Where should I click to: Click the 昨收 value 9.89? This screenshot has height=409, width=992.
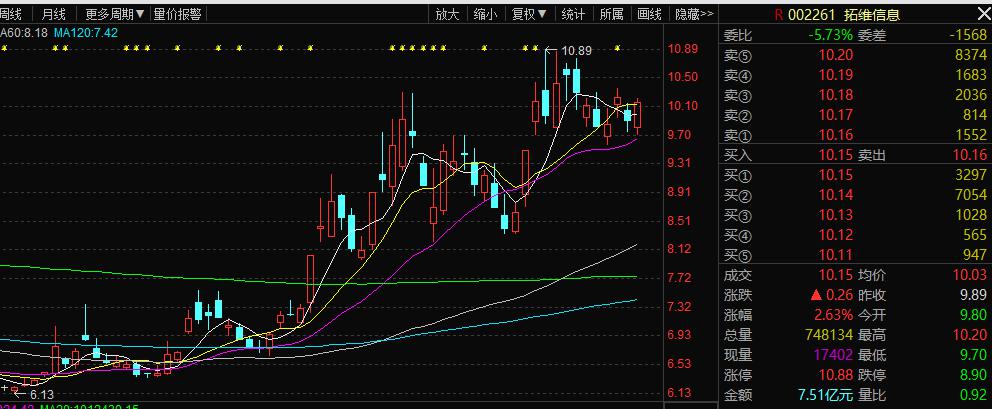click(x=974, y=295)
